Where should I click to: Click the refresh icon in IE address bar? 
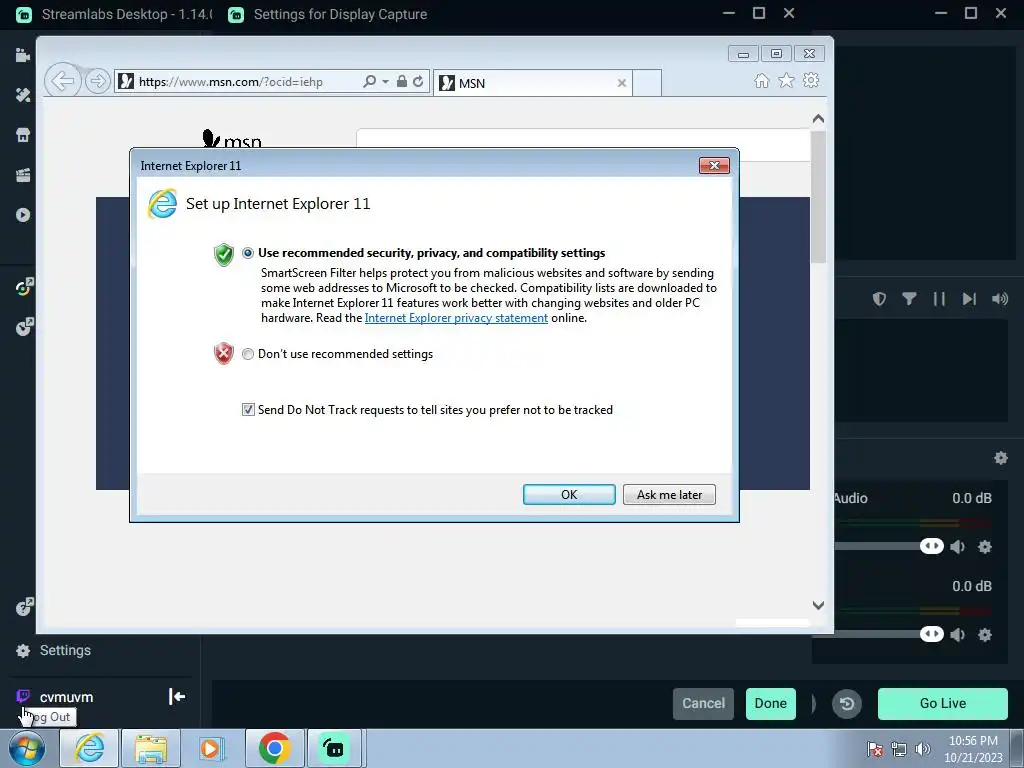pos(418,82)
